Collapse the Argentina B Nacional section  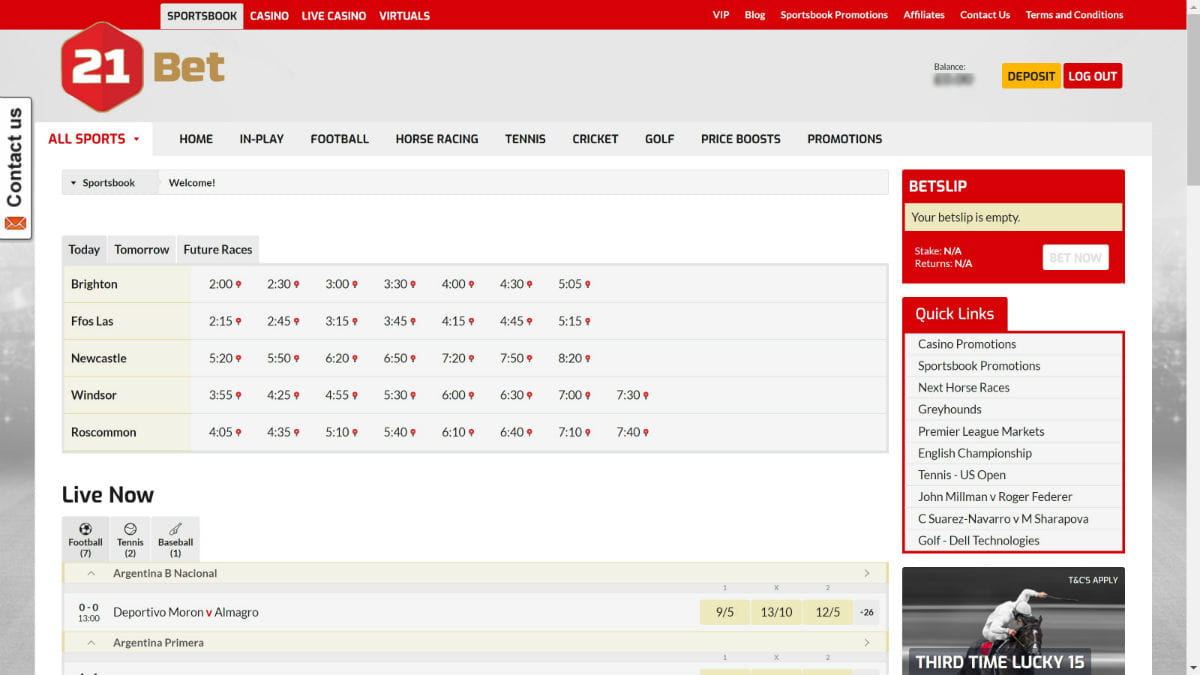click(91, 574)
